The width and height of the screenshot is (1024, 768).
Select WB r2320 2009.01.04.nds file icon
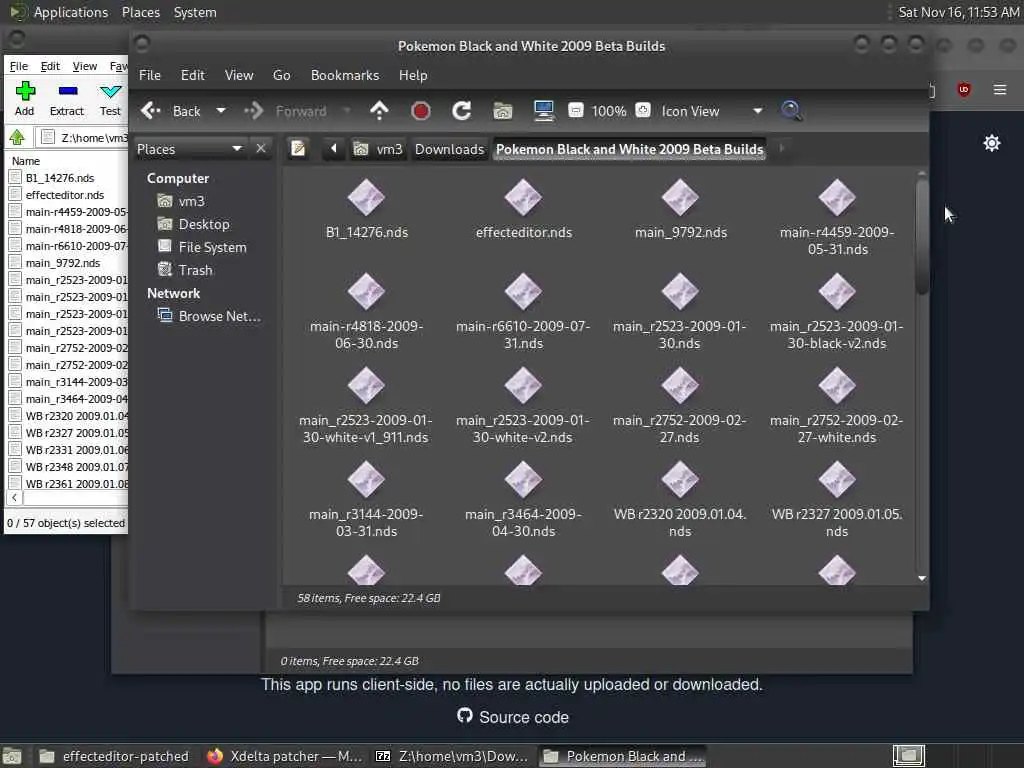(x=680, y=480)
